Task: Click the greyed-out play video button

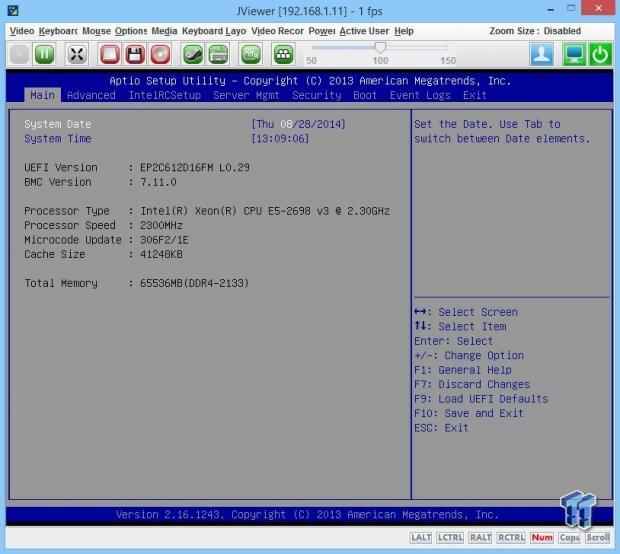Action: point(19,54)
